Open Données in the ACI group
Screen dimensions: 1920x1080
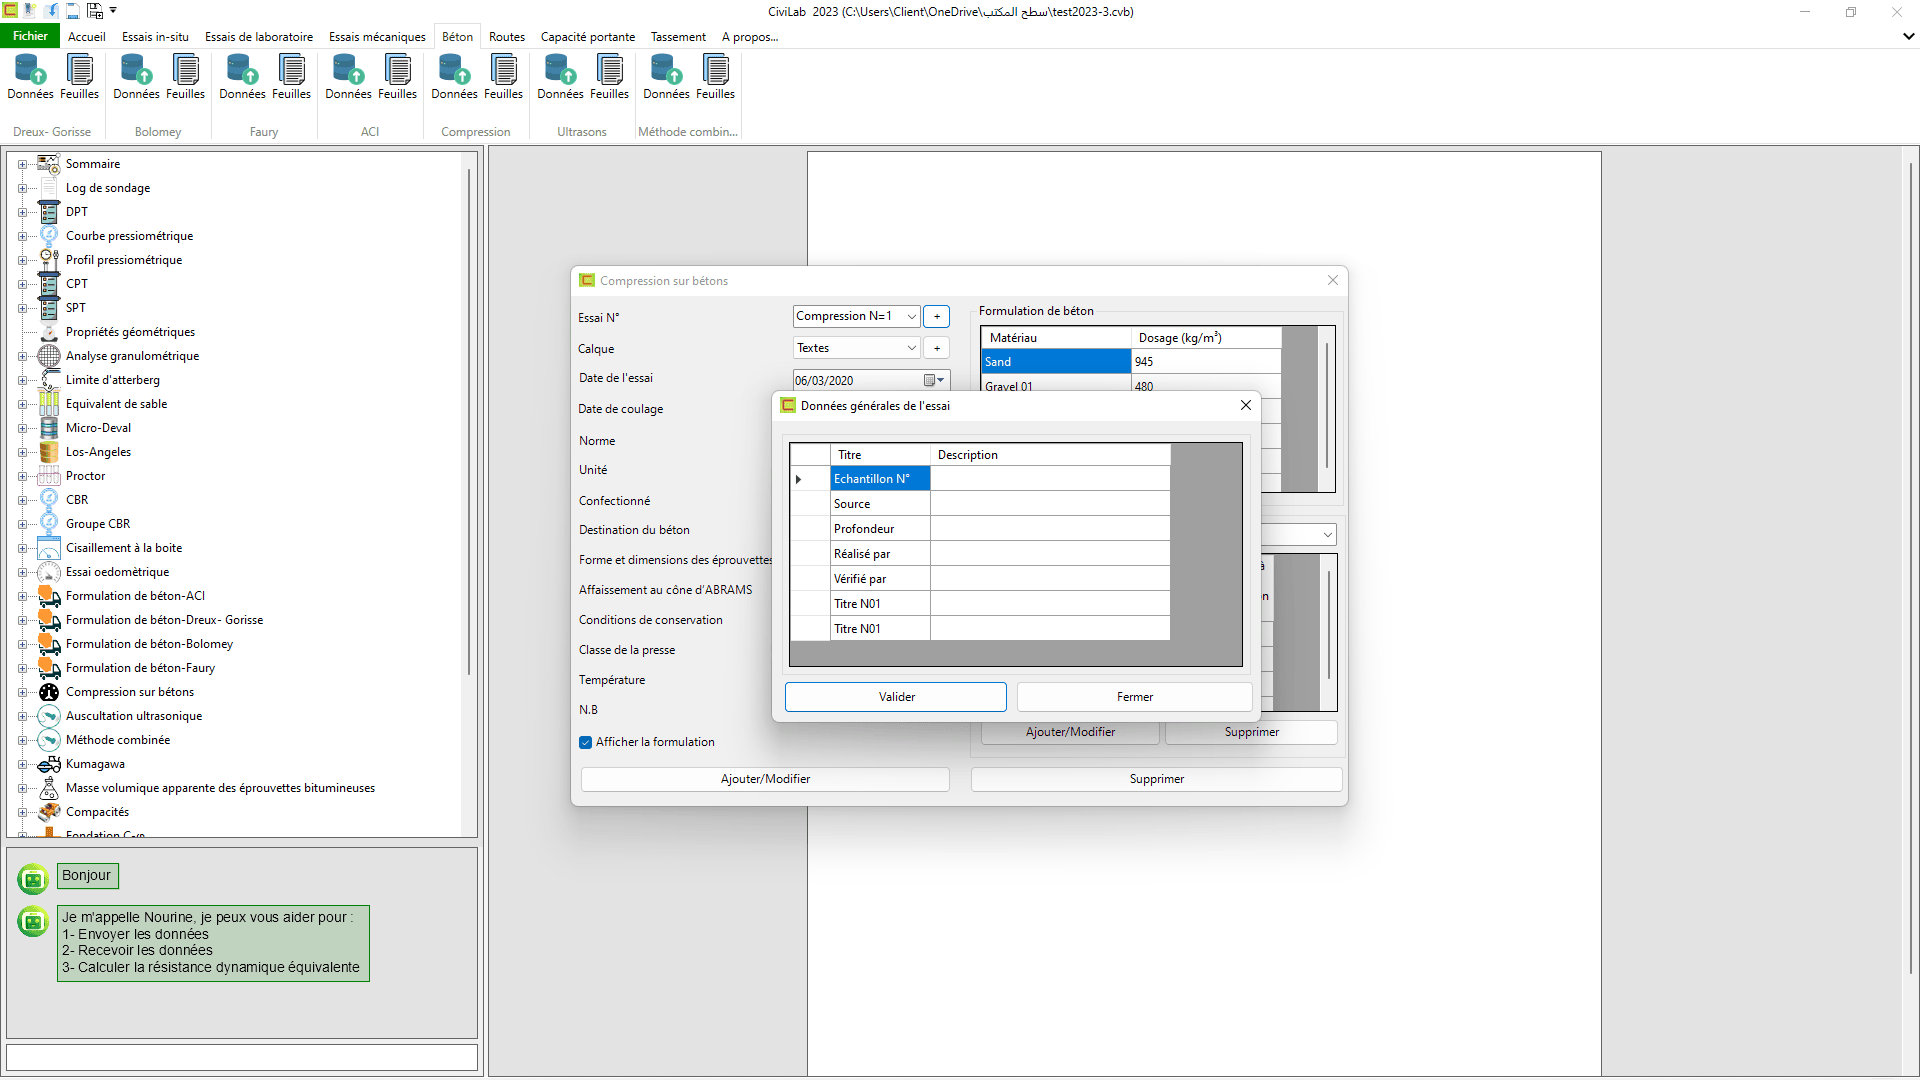pyautogui.click(x=348, y=77)
